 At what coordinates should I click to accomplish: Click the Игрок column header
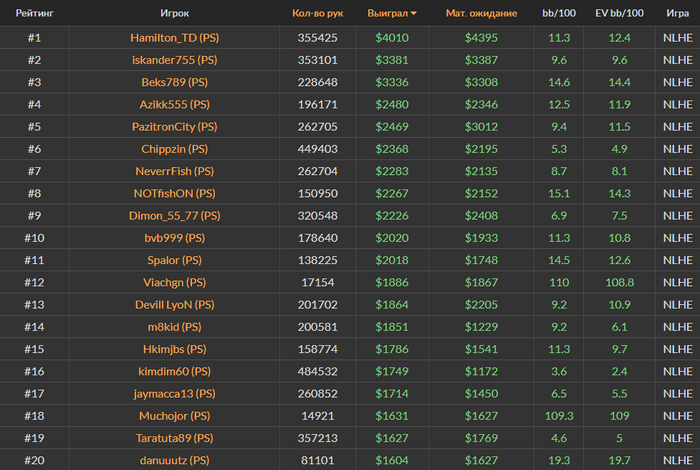[175, 13]
